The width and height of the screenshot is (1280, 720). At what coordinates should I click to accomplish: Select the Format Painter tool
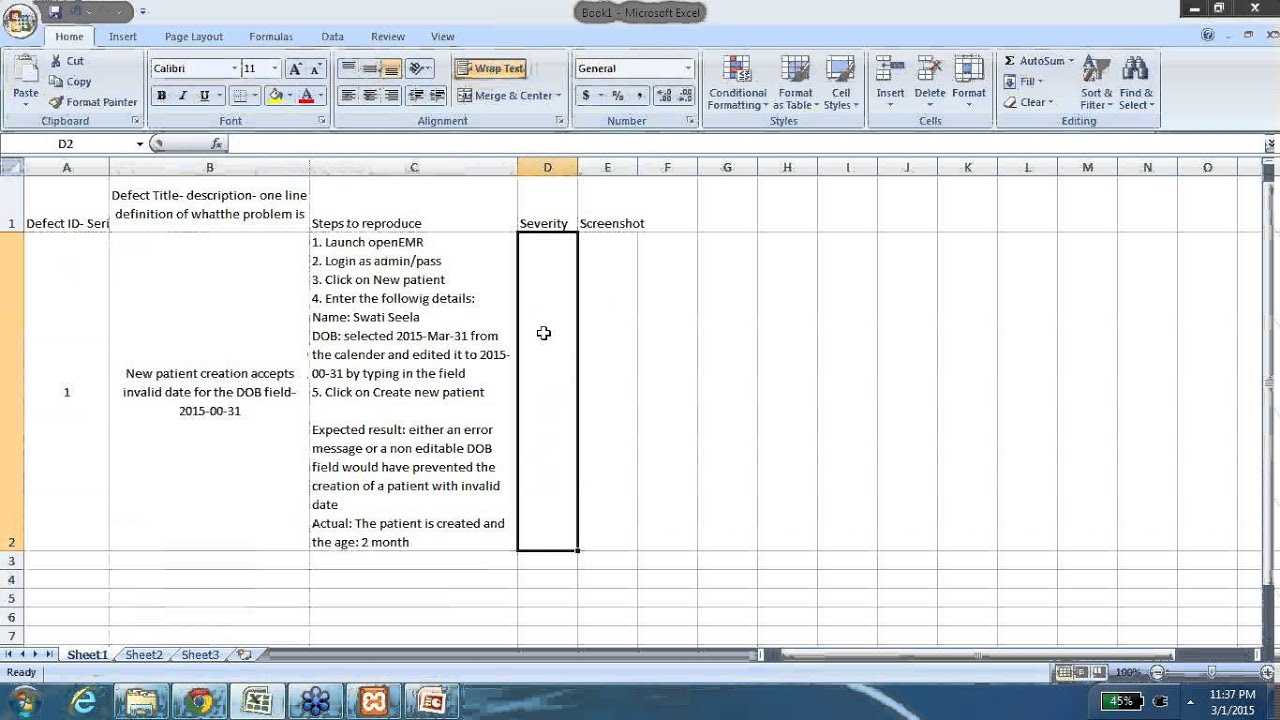[93, 101]
